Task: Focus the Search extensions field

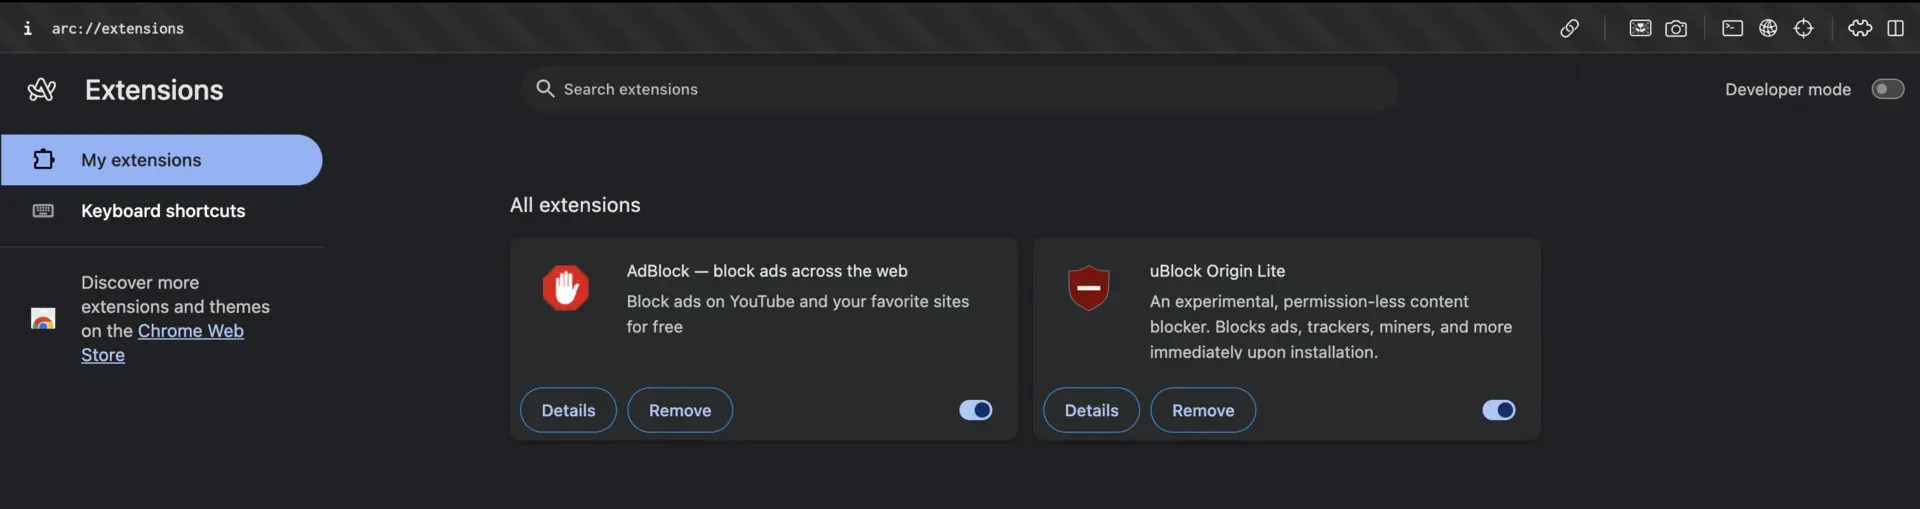Action: [959, 89]
